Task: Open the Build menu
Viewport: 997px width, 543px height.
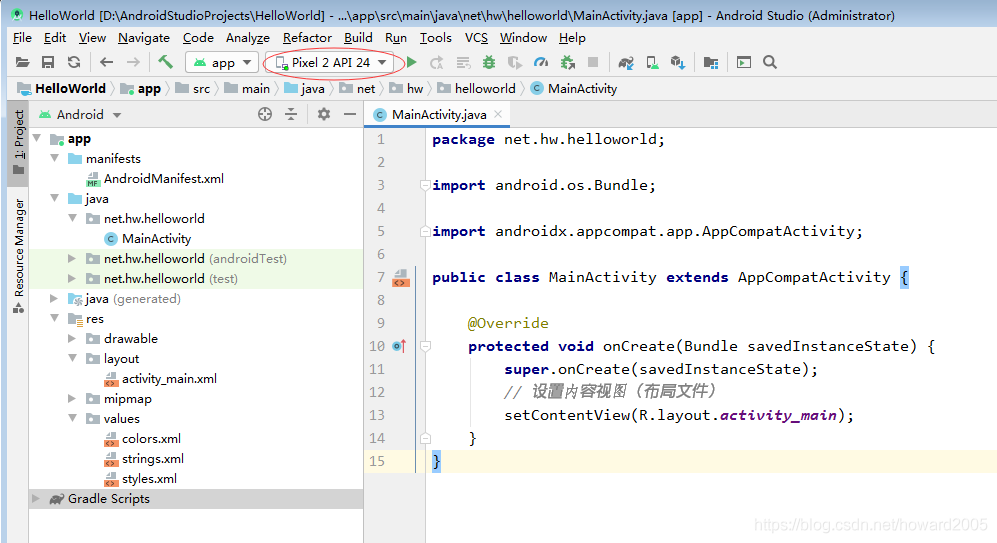Action: [358, 38]
